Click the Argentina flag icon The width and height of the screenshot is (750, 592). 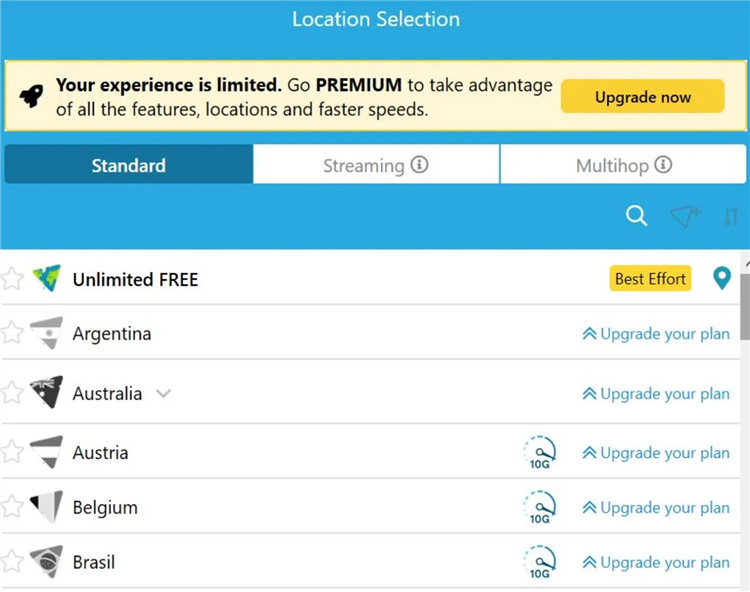click(46, 332)
